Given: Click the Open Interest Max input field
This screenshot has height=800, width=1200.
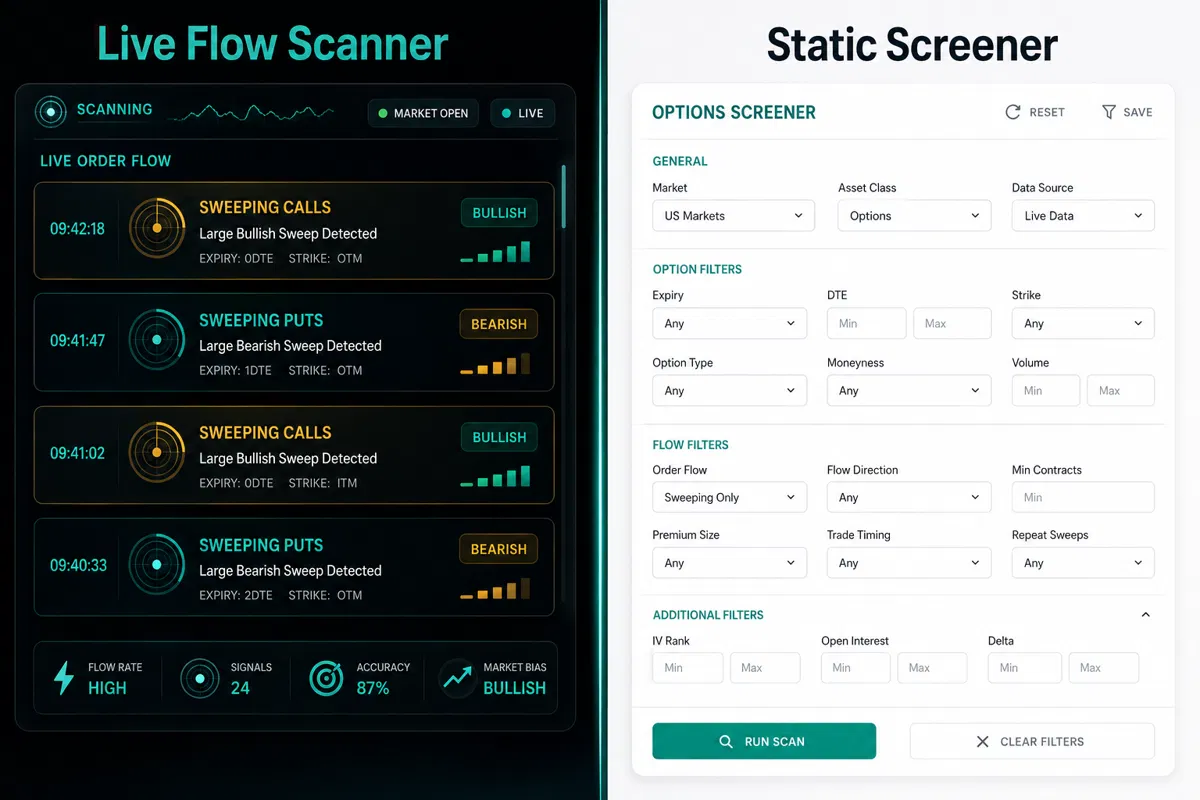Looking at the screenshot, I should pos(932,668).
